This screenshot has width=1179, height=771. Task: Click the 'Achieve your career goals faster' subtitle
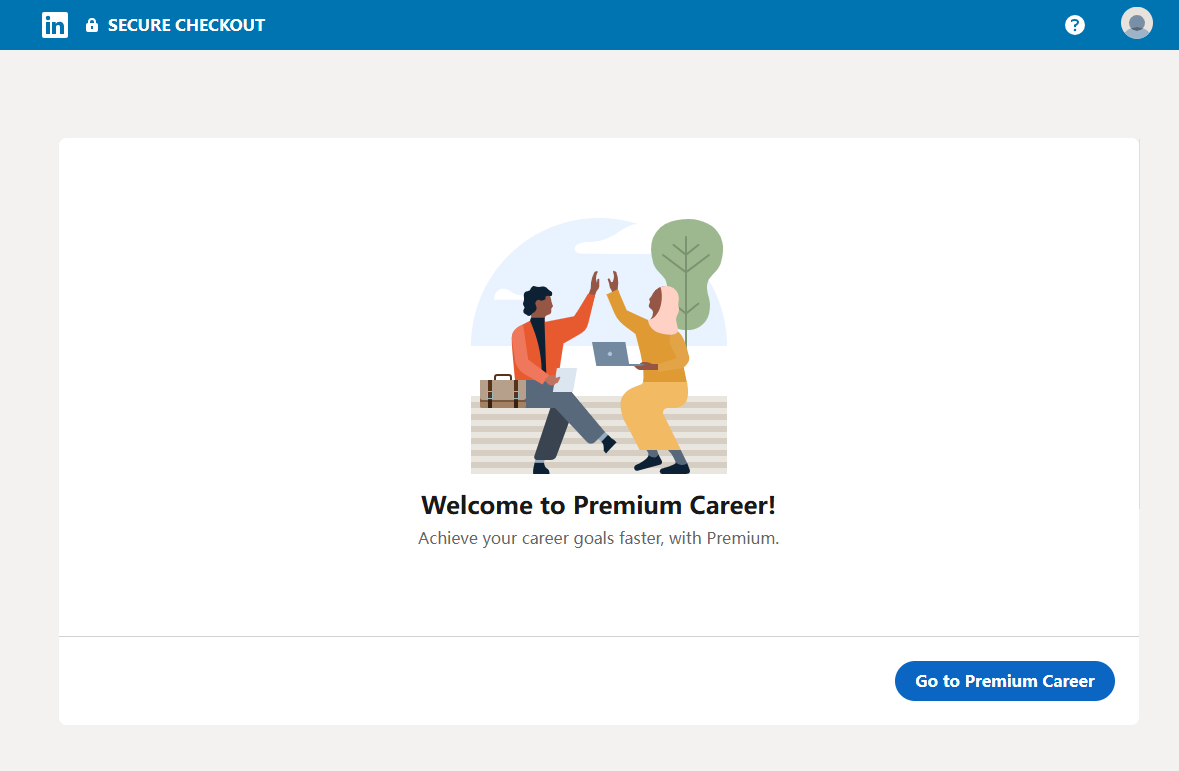coord(598,538)
